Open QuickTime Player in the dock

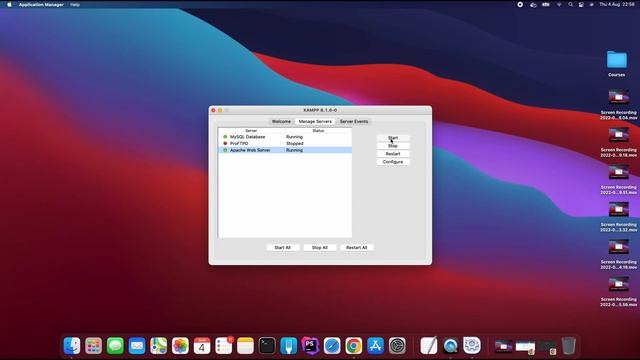click(450, 346)
